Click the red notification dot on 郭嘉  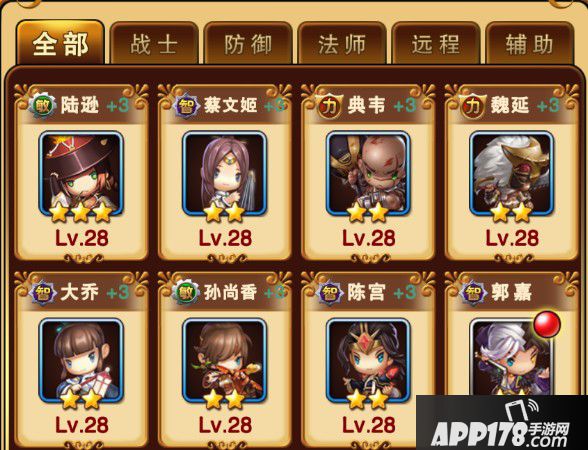(x=547, y=324)
